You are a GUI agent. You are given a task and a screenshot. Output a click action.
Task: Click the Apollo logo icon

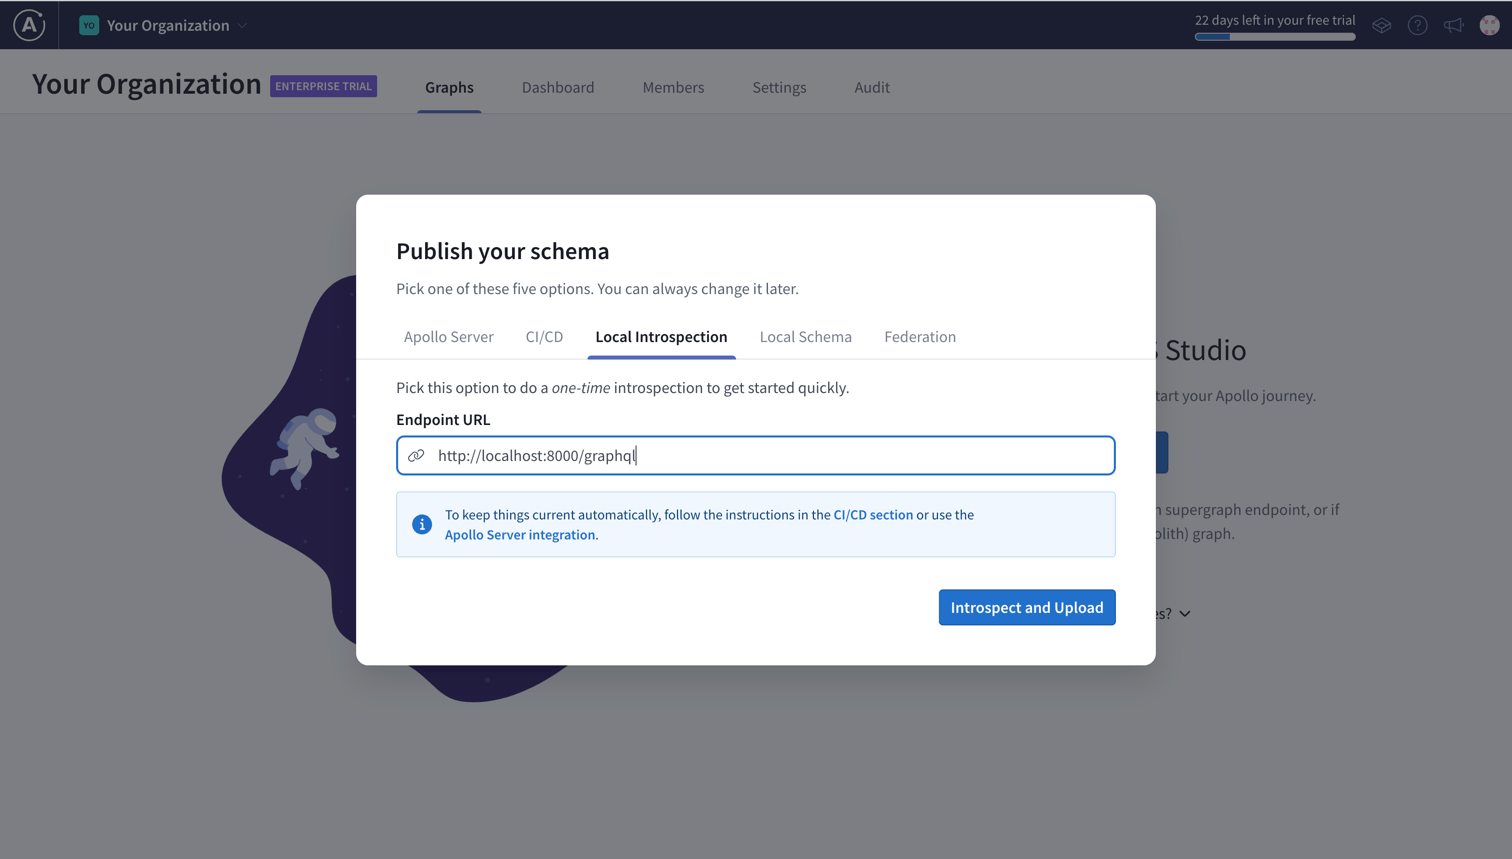[29, 25]
